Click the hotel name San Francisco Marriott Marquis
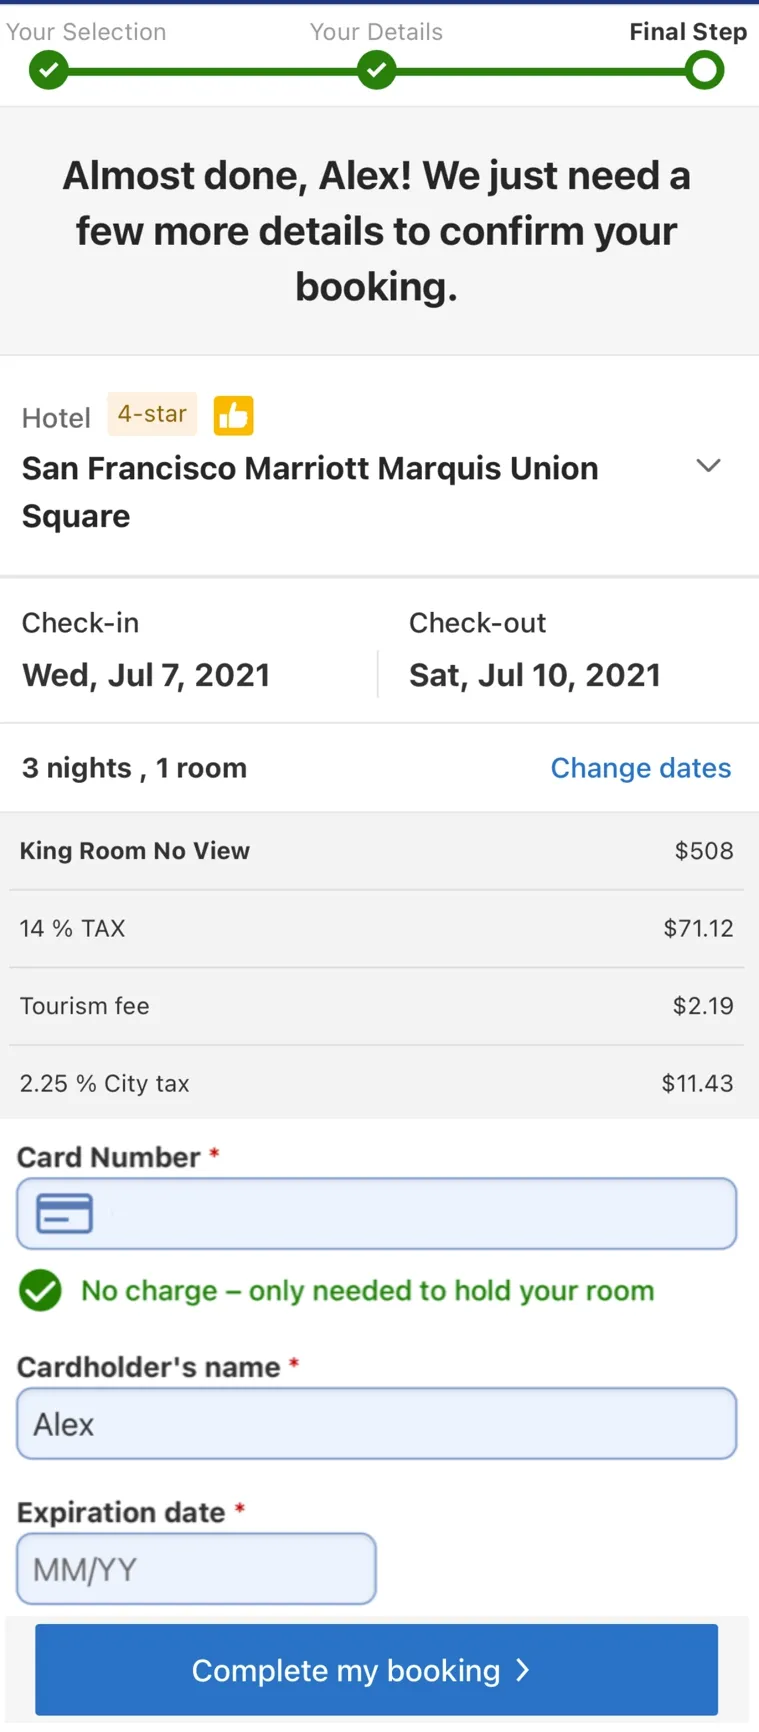 pyautogui.click(x=310, y=492)
